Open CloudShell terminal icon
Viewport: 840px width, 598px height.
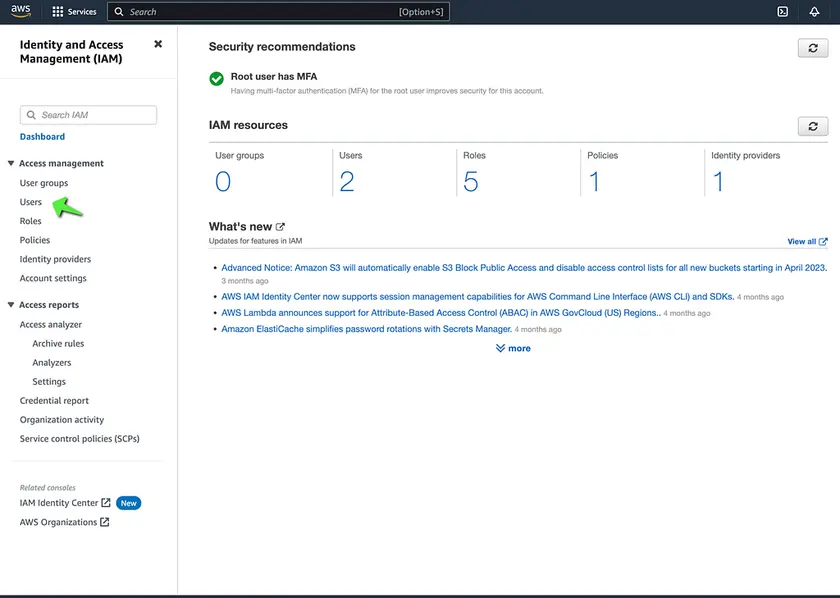click(x=783, y=12)
